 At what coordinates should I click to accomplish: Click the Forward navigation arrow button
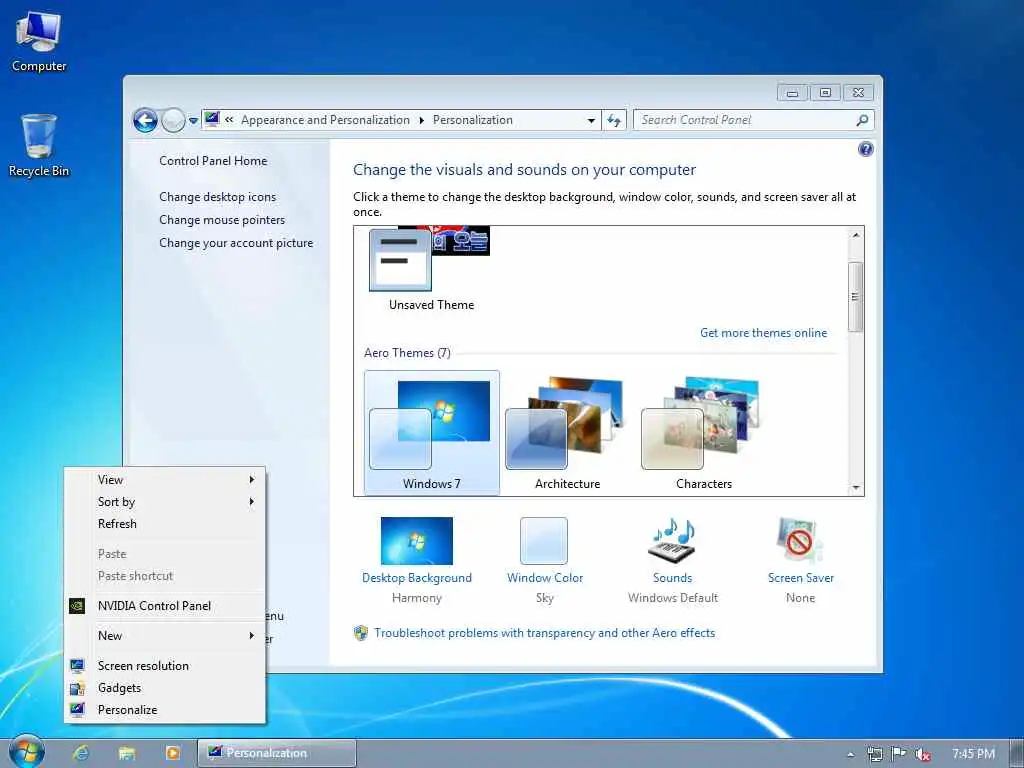pyautogui.click(x=172, y=120)
